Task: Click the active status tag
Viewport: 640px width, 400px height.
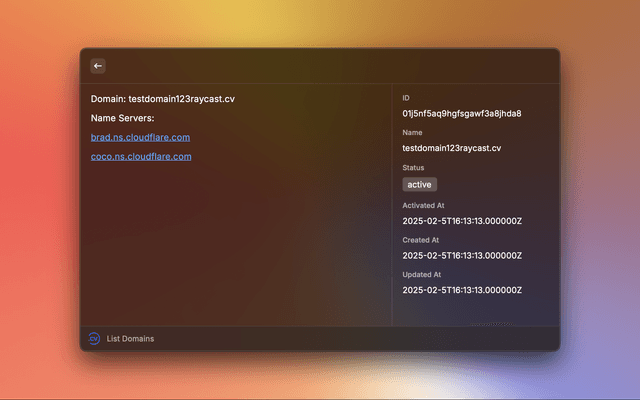Action: (419, 185)
